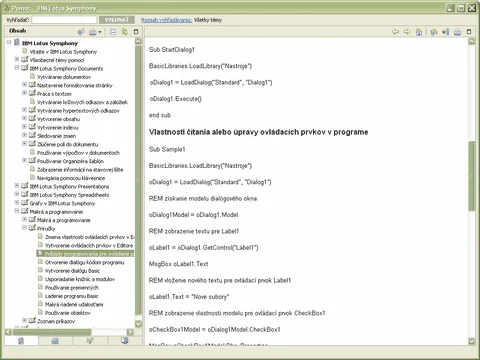This screenshot has height=360, width=480.
Task: Maximize the content pane
Action: coord(469,32)
